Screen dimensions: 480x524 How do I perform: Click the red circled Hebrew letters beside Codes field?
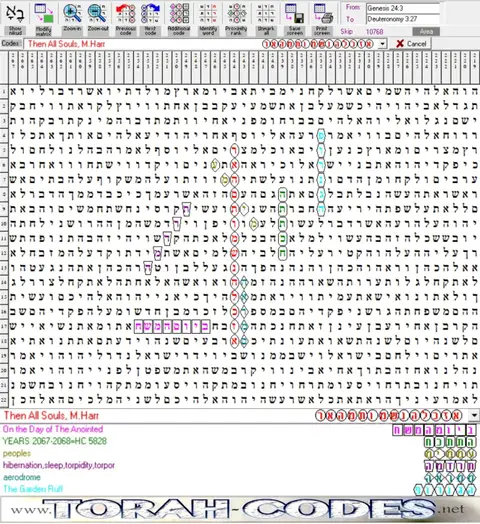point(318,44)
